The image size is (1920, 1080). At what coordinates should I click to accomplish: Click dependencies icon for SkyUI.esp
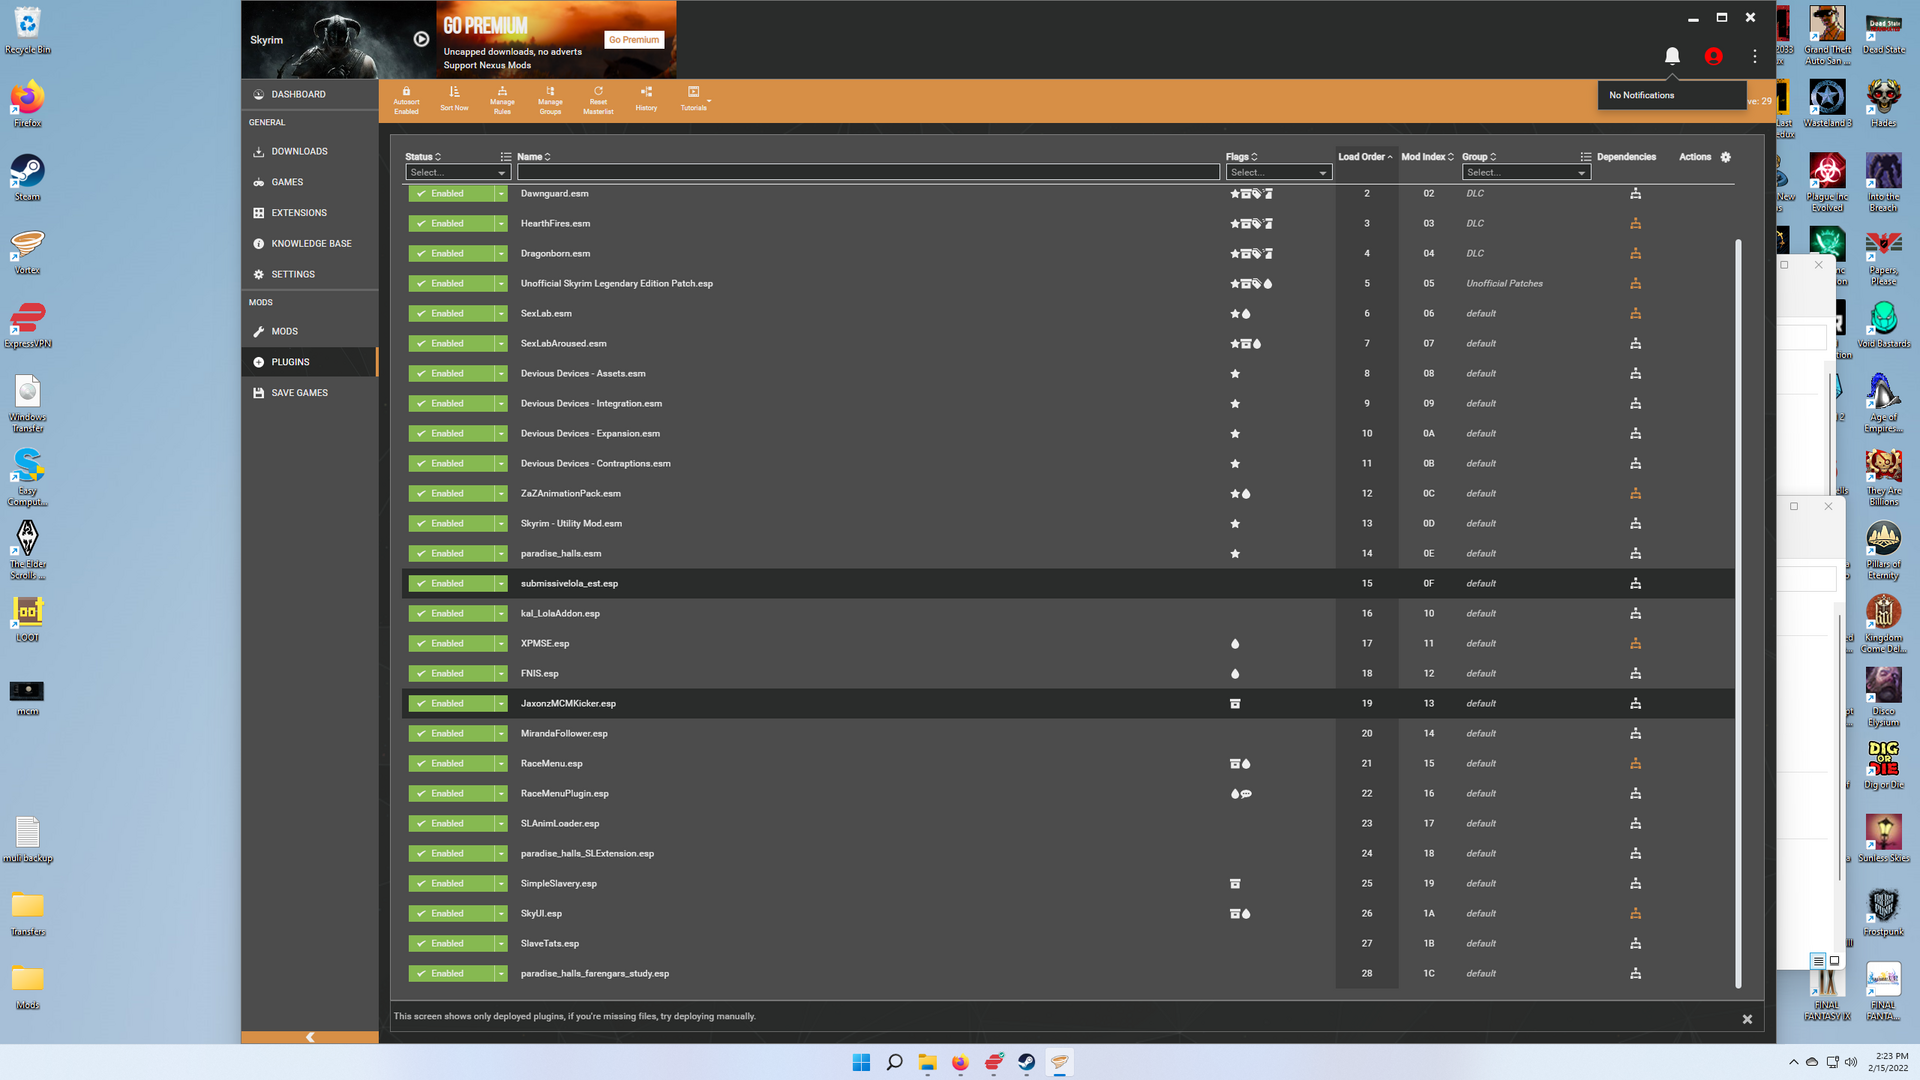tap(1635, 913)
